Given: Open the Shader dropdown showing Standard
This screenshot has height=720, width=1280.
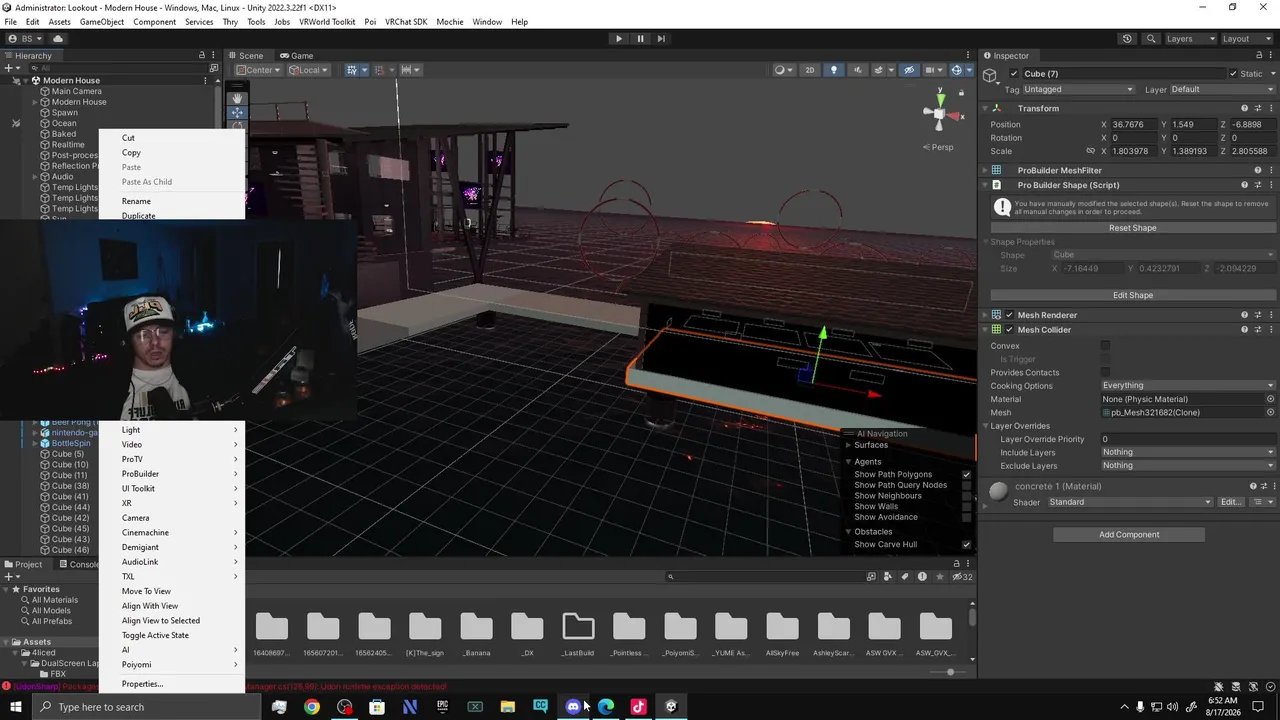Looking at the screenshot, I should [x=1130, y=502].
